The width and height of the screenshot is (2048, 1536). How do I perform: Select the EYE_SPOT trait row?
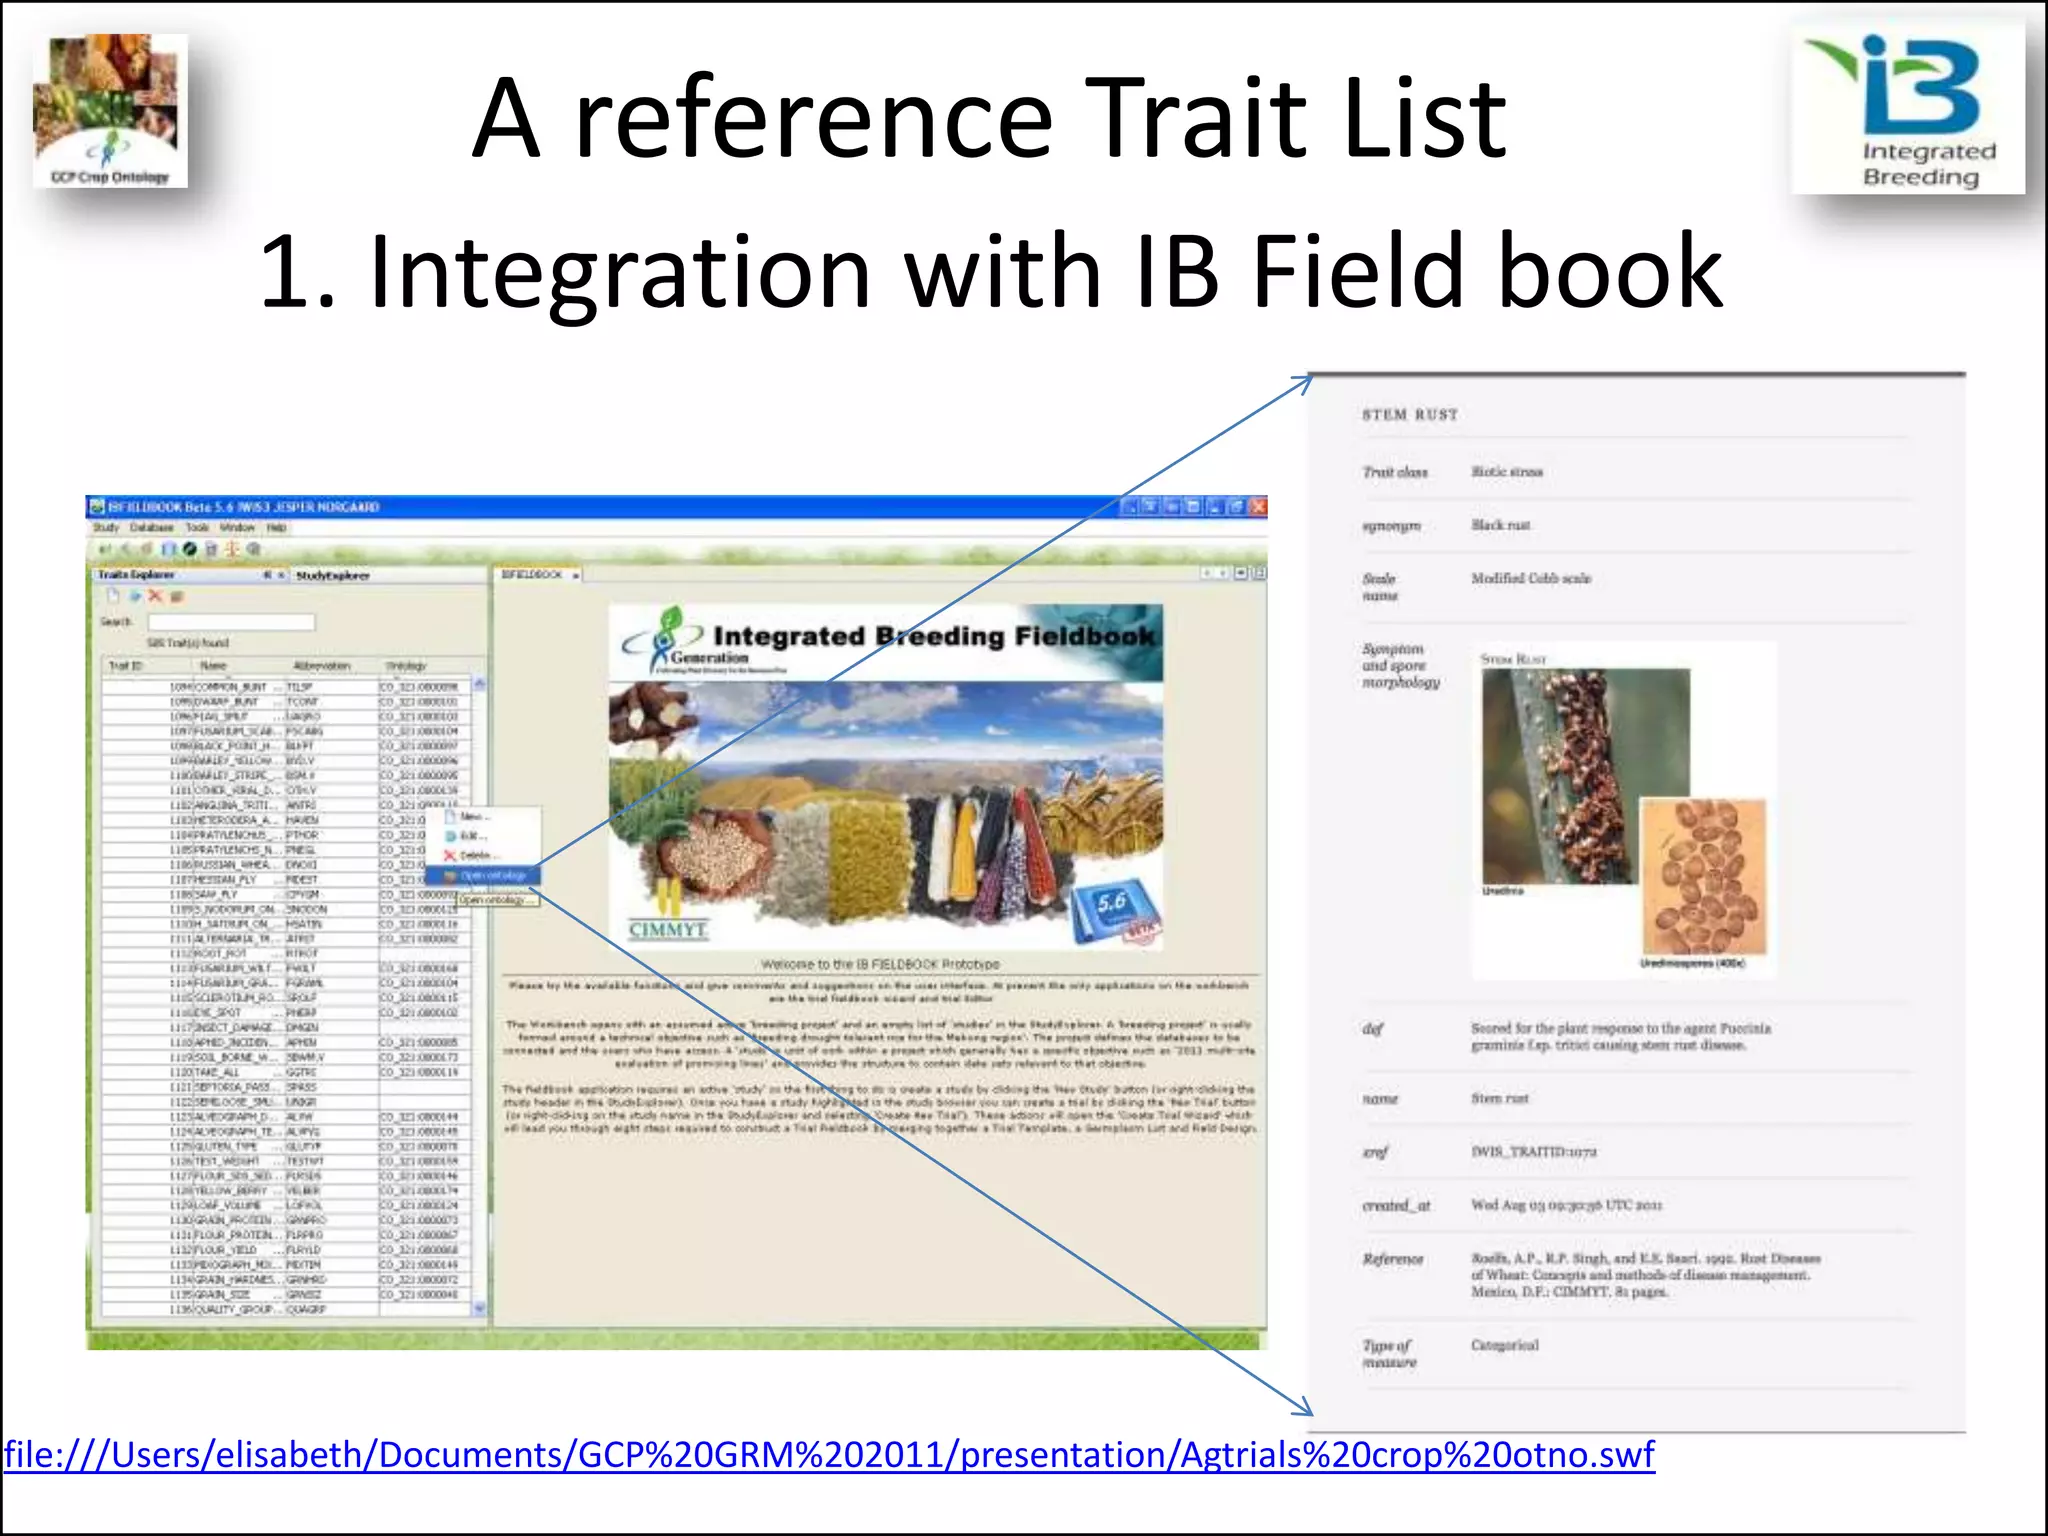coord(287,1013)
